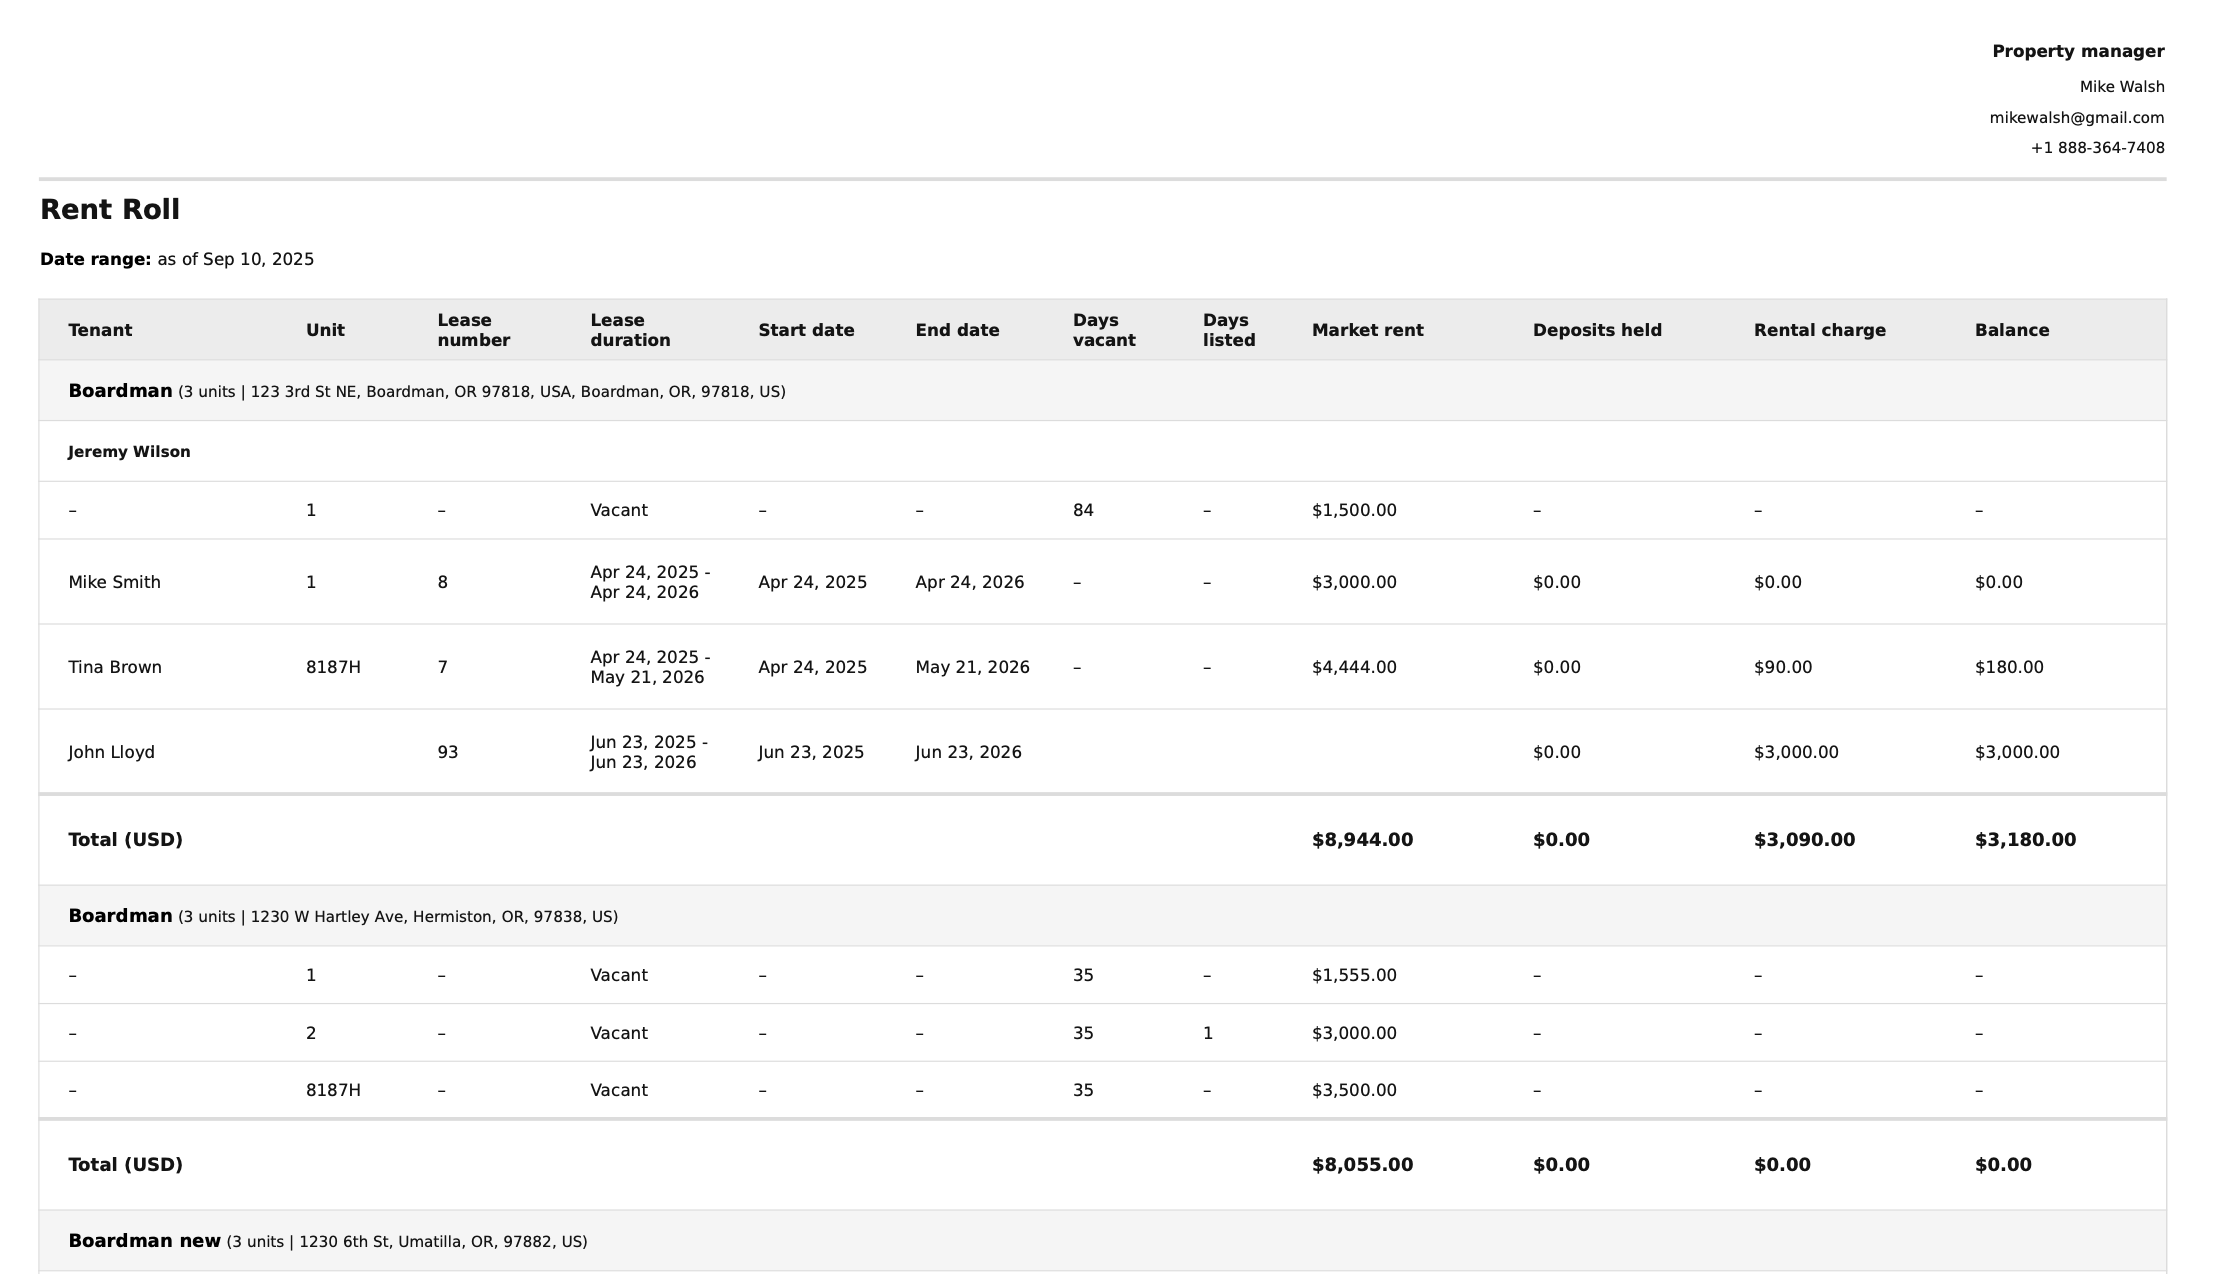Click the $3,500.00 market rent cell
The height and width of the screenshot is (1274, 2214).
[x=1354, y=1091]
